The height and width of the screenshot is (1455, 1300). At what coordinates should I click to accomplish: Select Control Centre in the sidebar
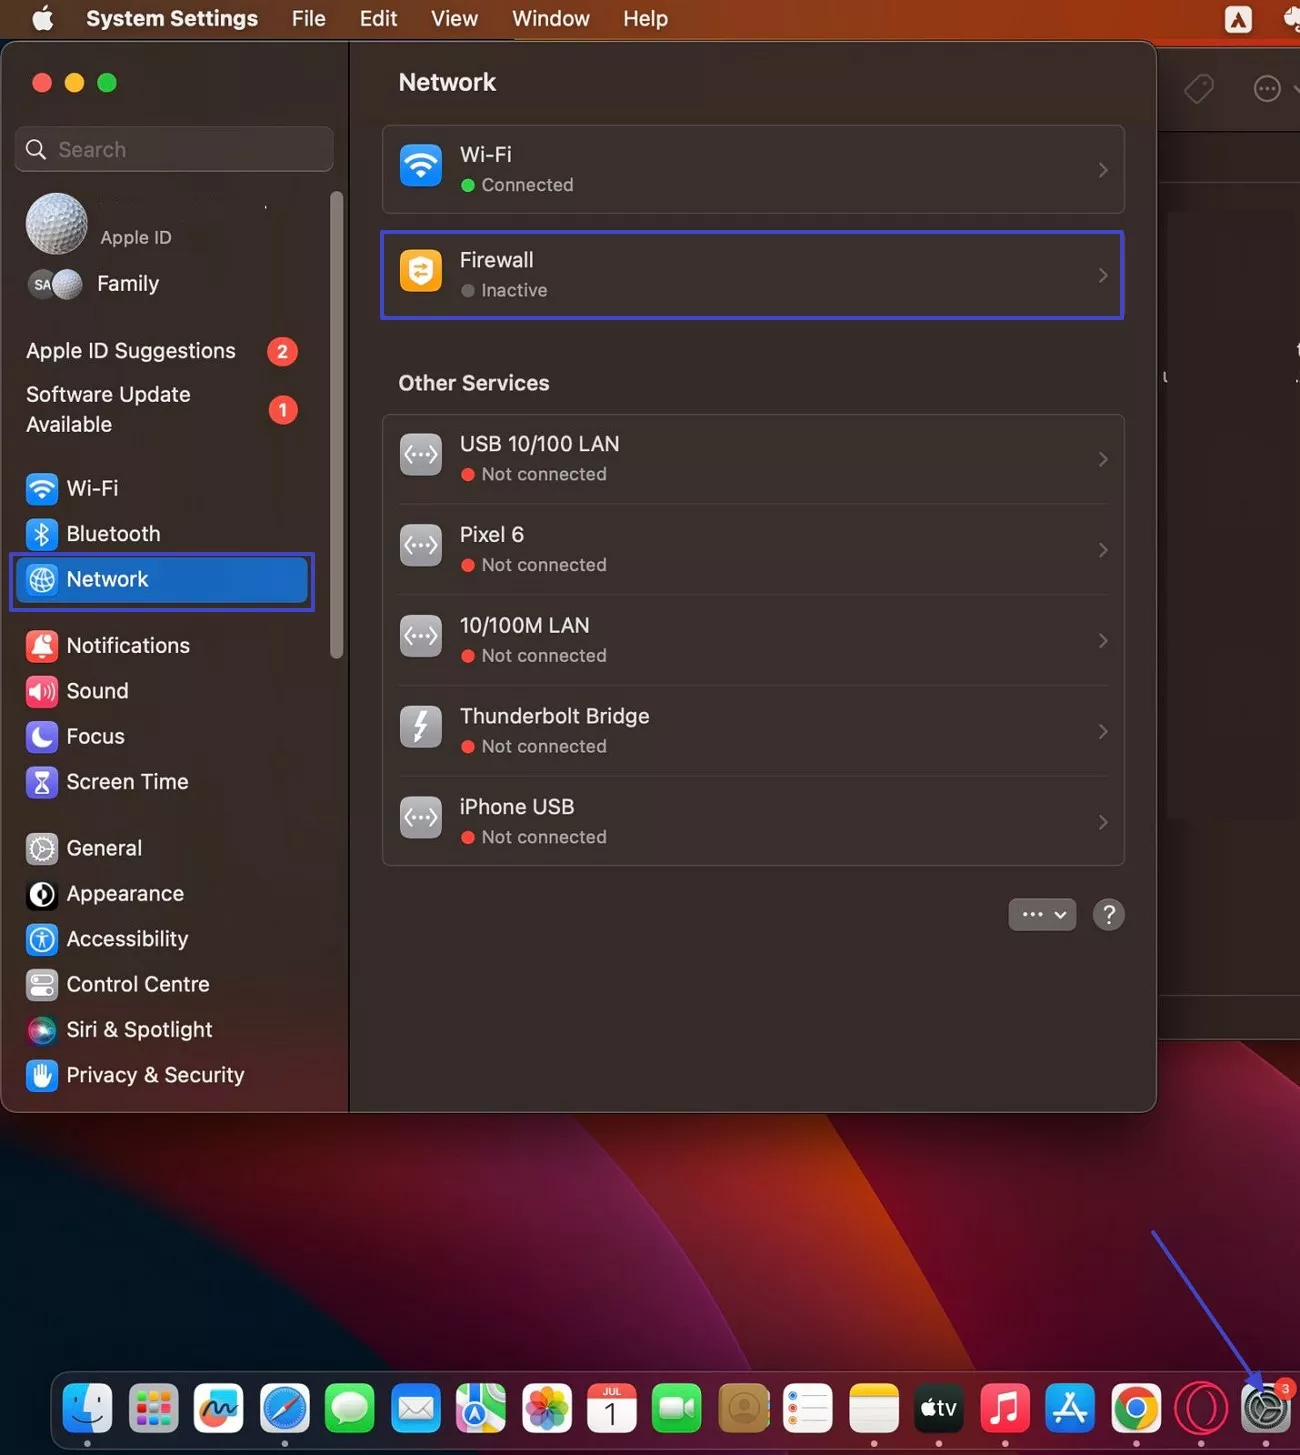click(137, 985)
